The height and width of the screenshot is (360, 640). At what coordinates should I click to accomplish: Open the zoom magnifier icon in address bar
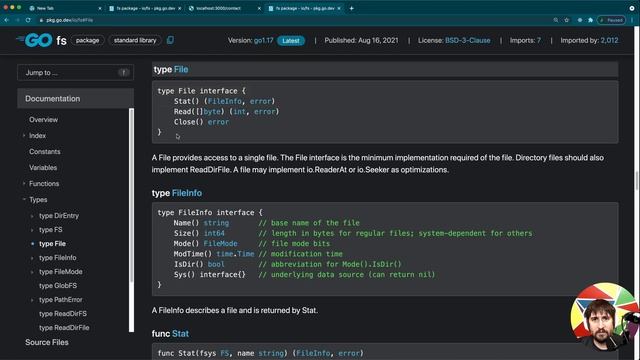click(556, 20)
